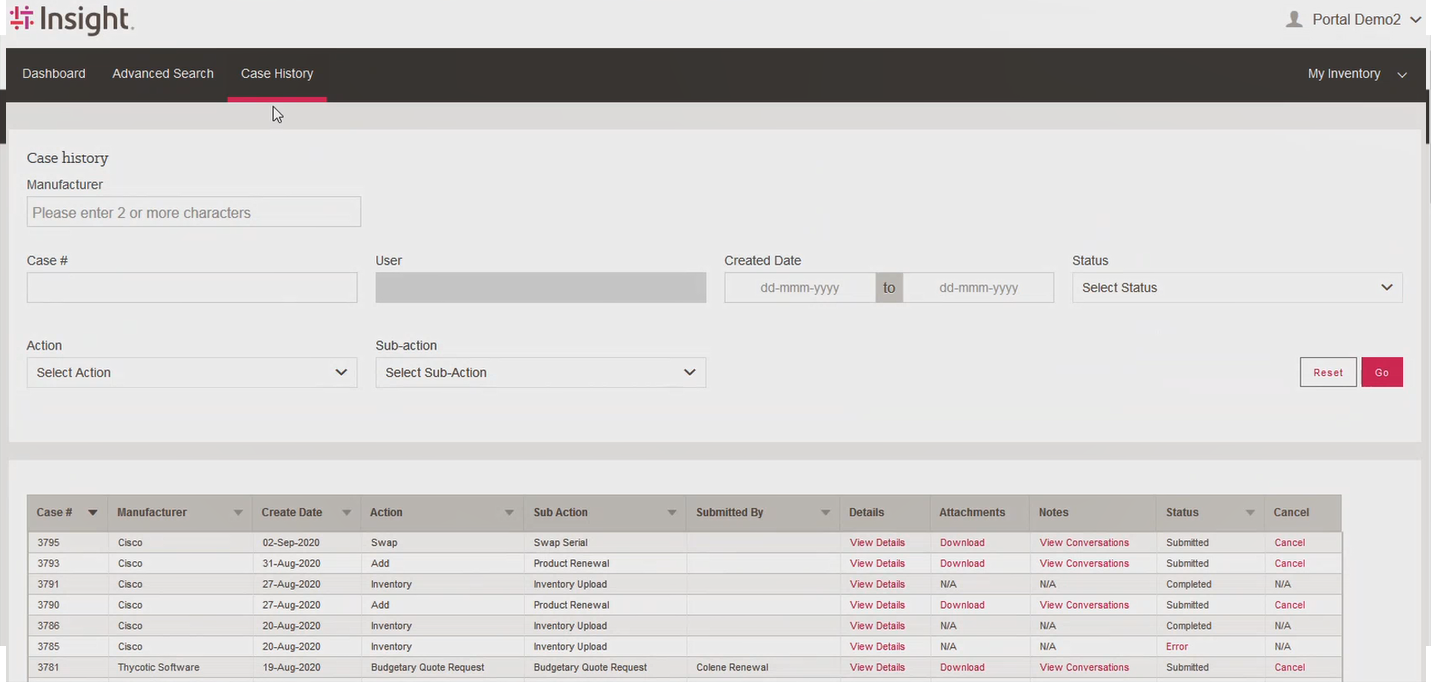
Task: Click the user profile avatar icon
Action: (1294, 19)
